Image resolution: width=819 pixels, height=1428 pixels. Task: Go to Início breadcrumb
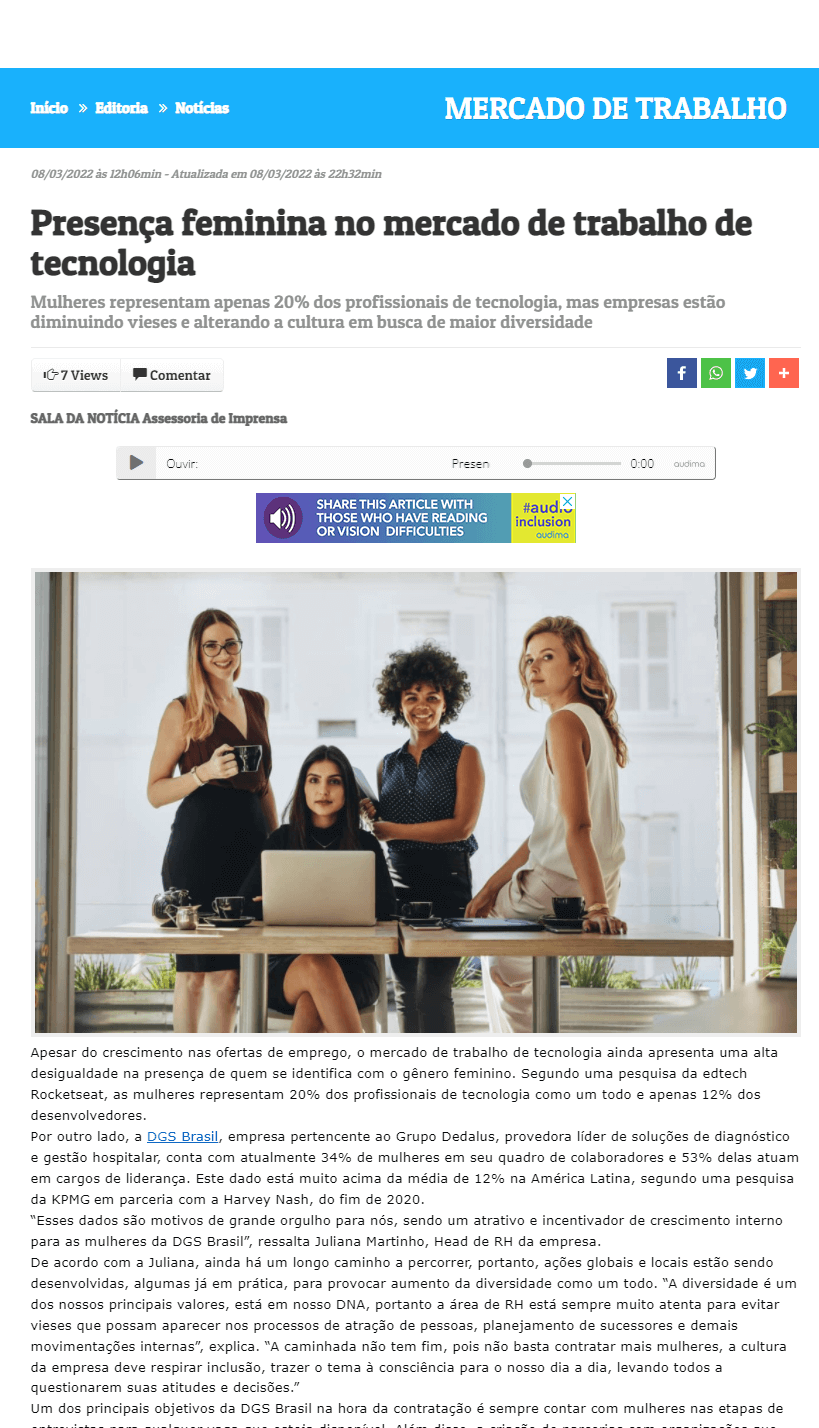click(x=49, y=108)
